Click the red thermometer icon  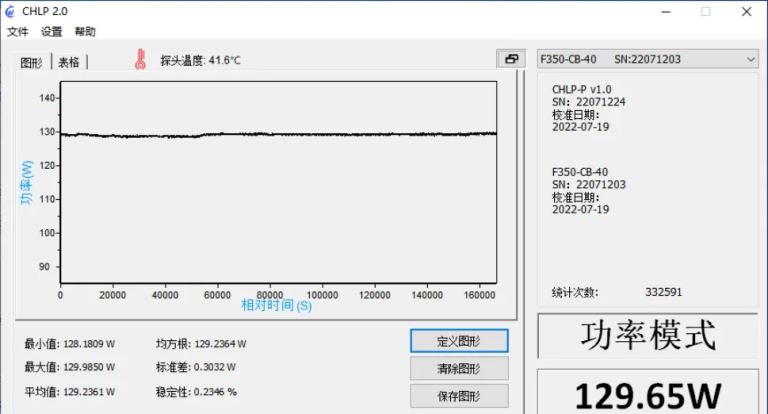pos(140,59)
